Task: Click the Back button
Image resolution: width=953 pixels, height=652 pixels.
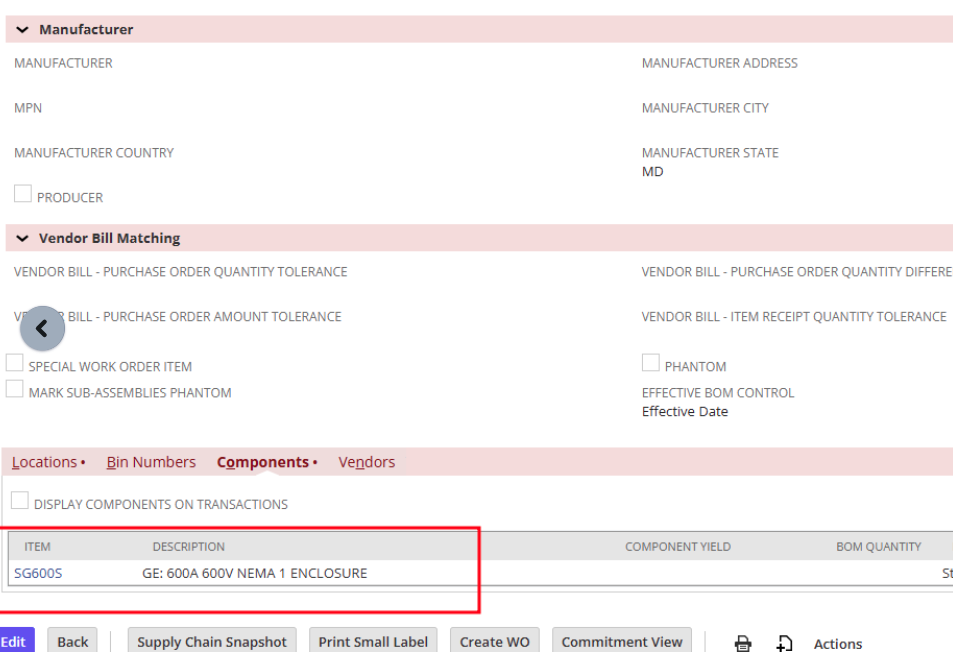Action: (x=72, y=642)
